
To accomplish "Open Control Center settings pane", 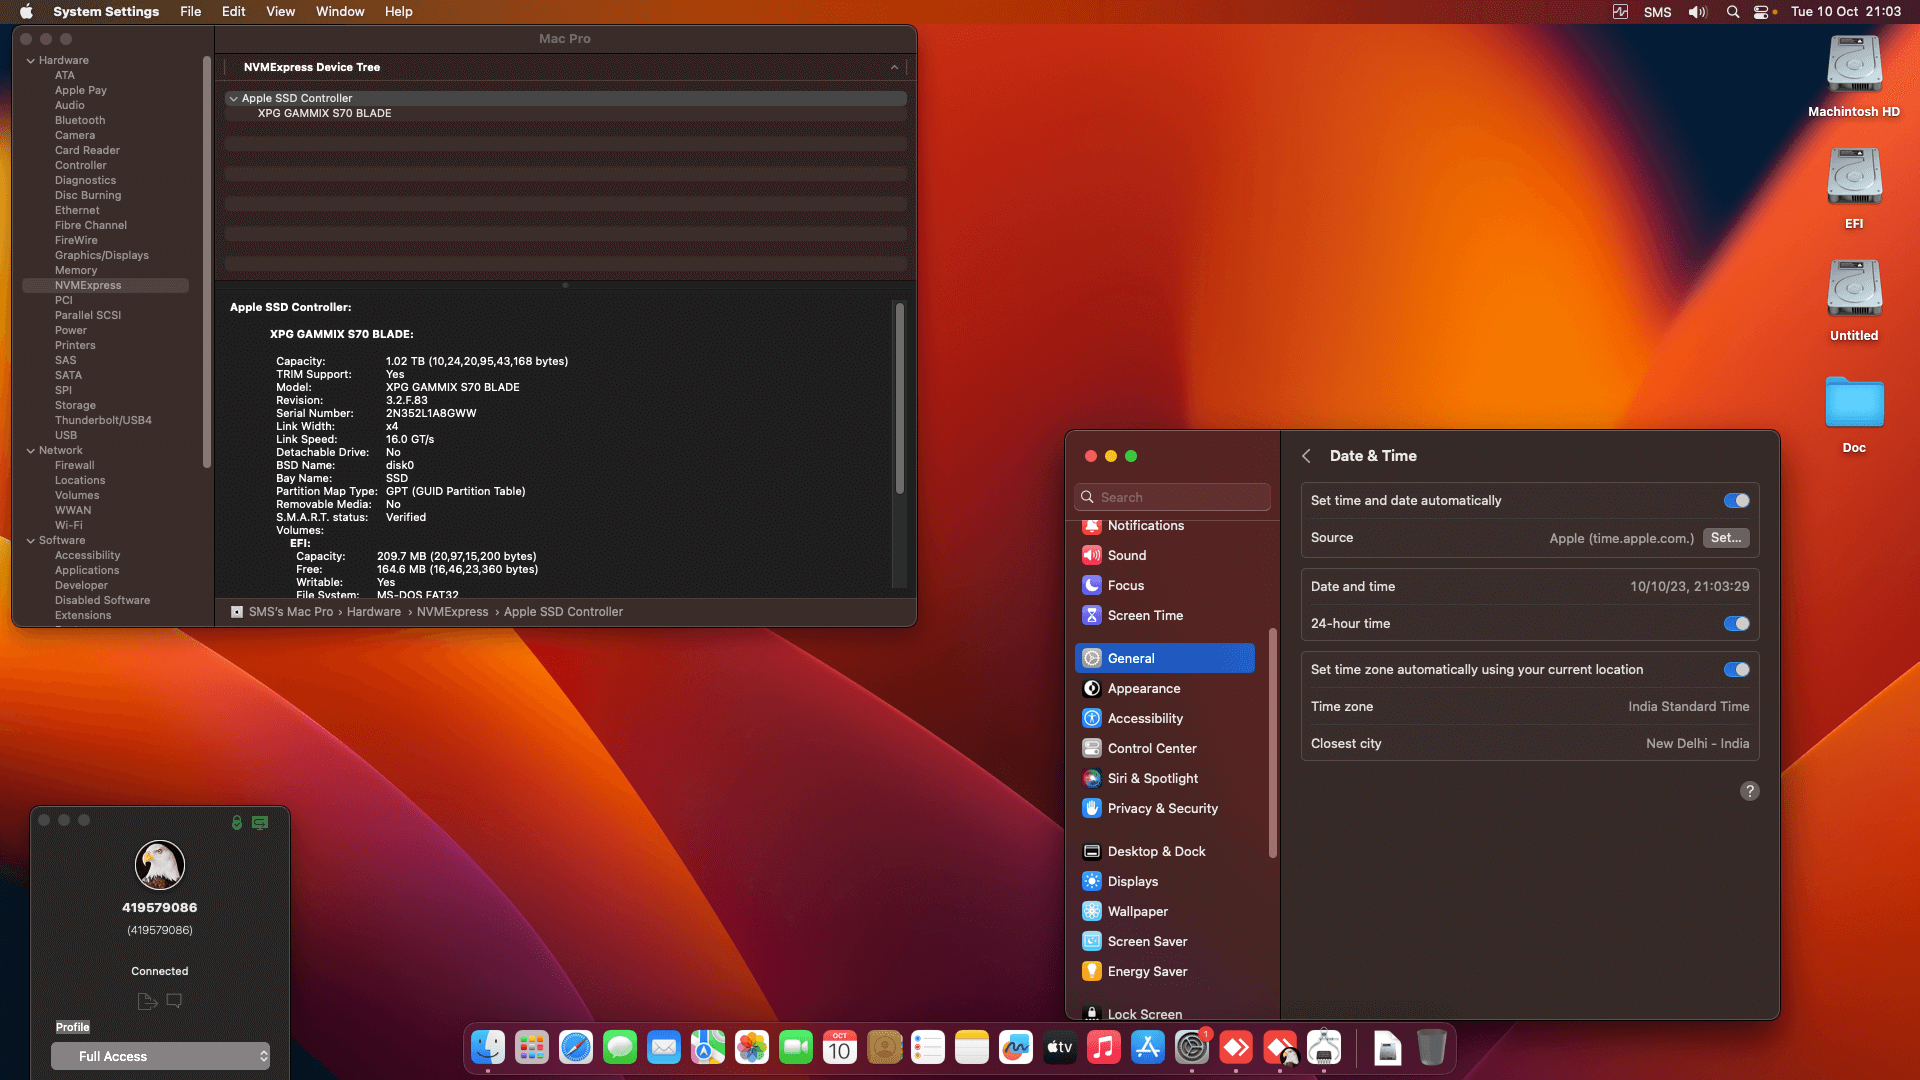I will tap(1152, 748).
